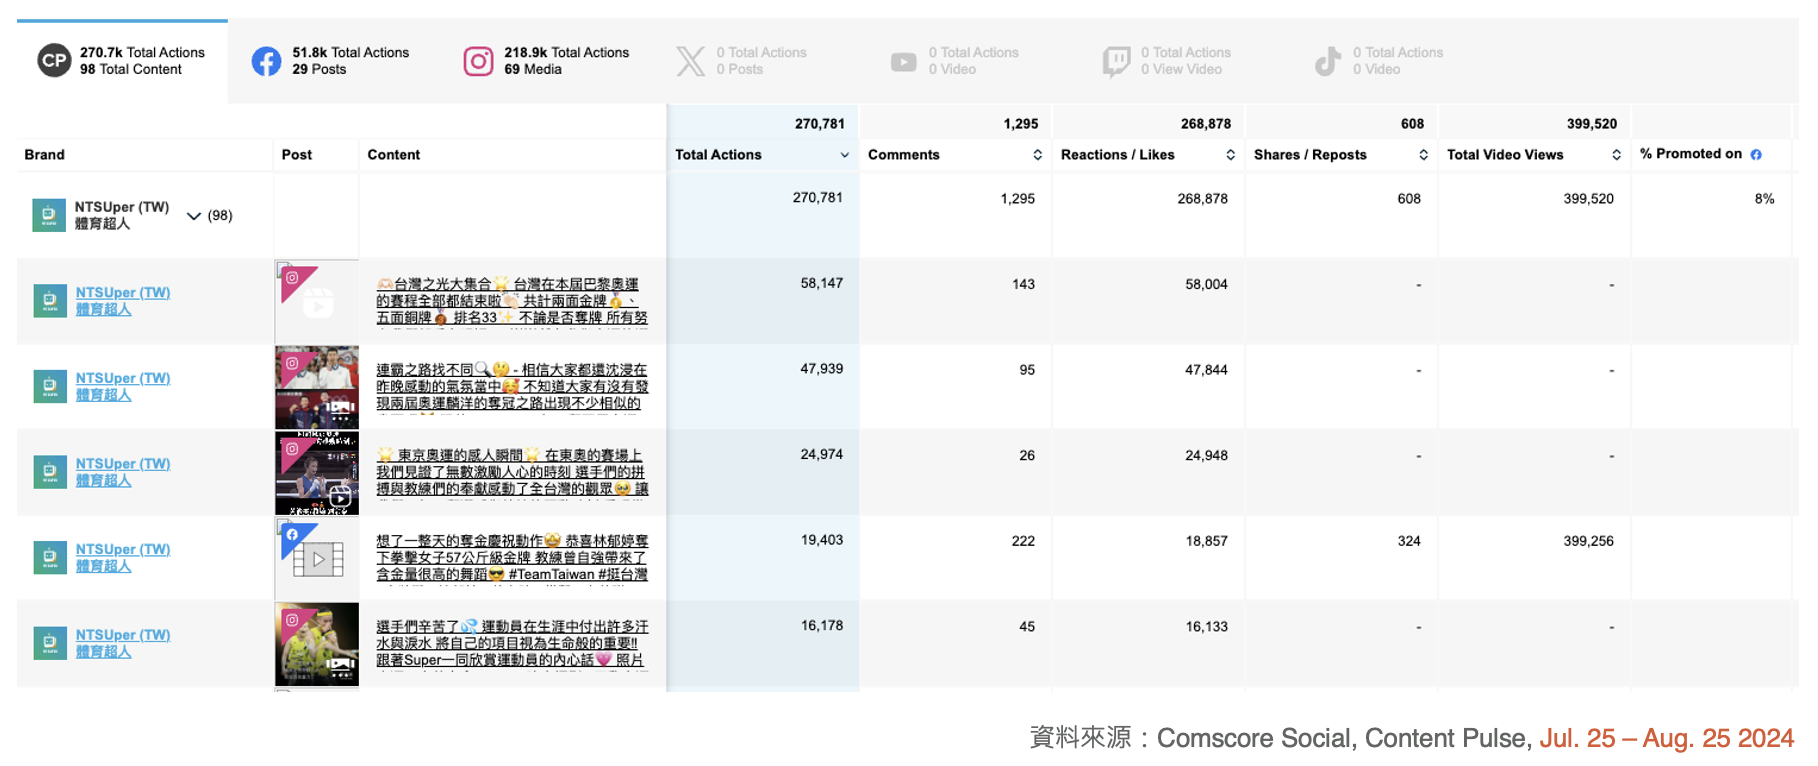
Task: Click the brand logo in the 58,147 row
Action: 49,301
